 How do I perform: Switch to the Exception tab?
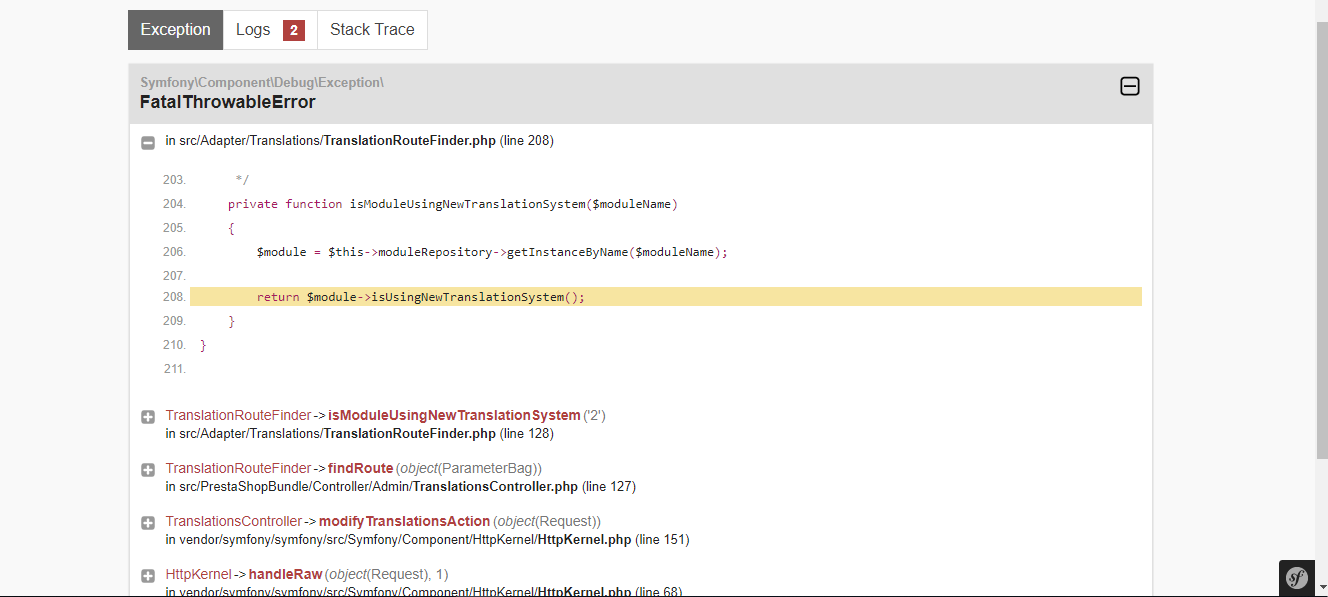pos(175,30)
